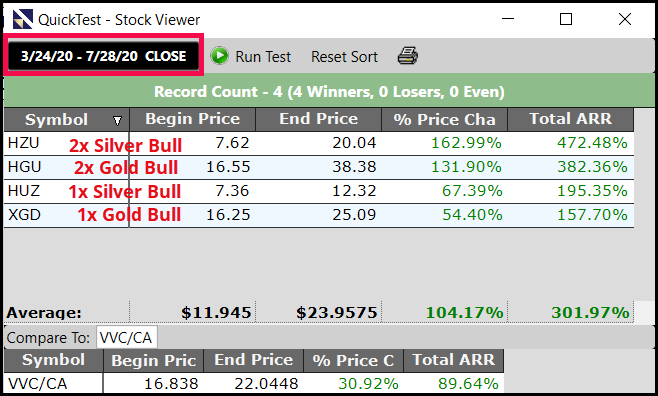Maximize the Stock Viewer window
This screenshot has width=658, height=396.
tap(566, 19)
